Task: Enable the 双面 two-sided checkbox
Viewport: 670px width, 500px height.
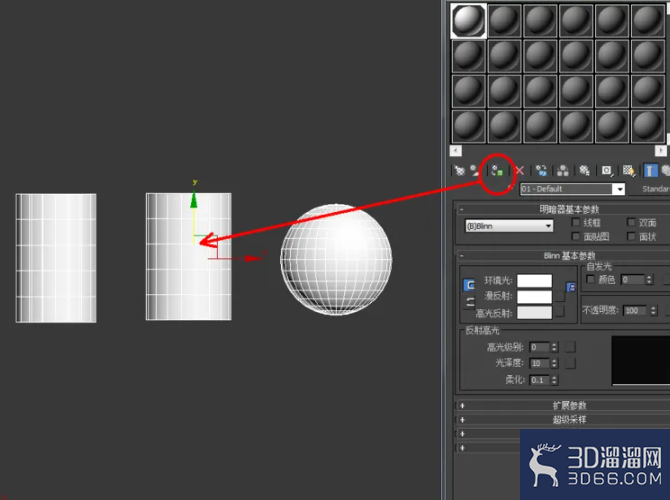Action: pos(631,222)
